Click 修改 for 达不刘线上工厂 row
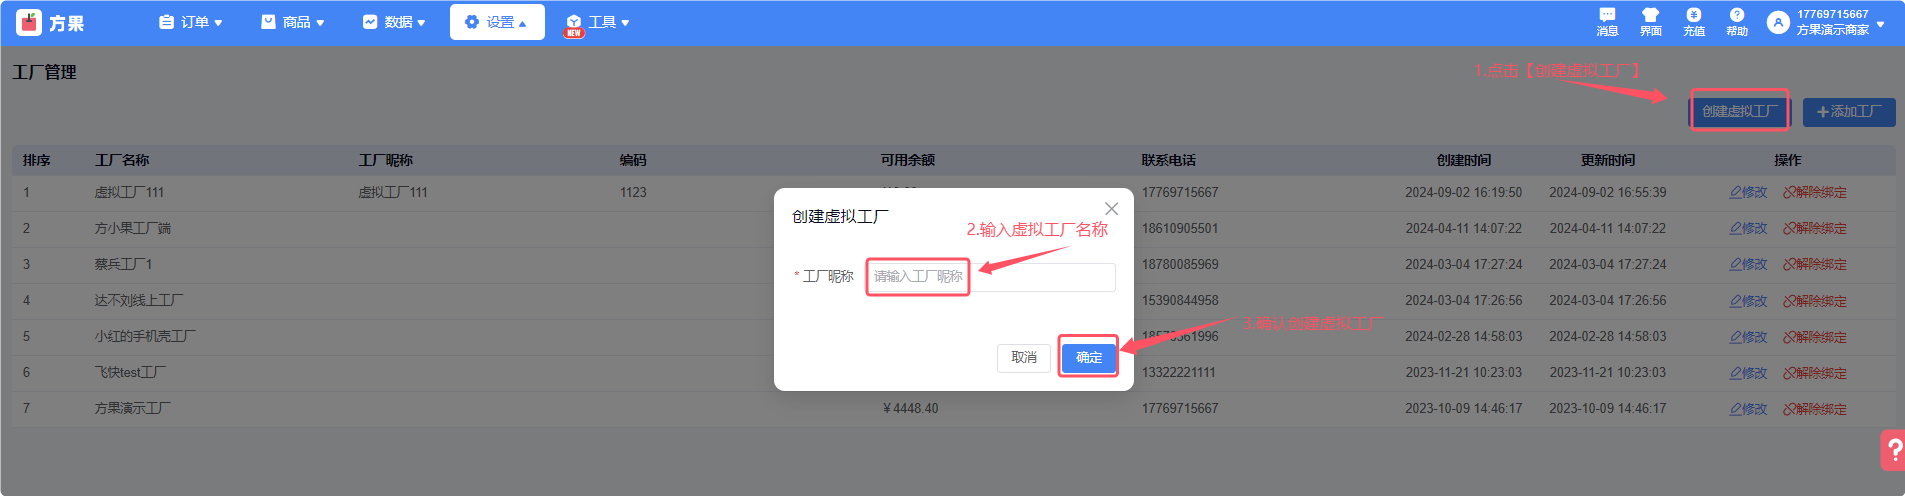The height and width of the screenshot is (496, 1905). pyautogui.click(x=1748, y=300)
